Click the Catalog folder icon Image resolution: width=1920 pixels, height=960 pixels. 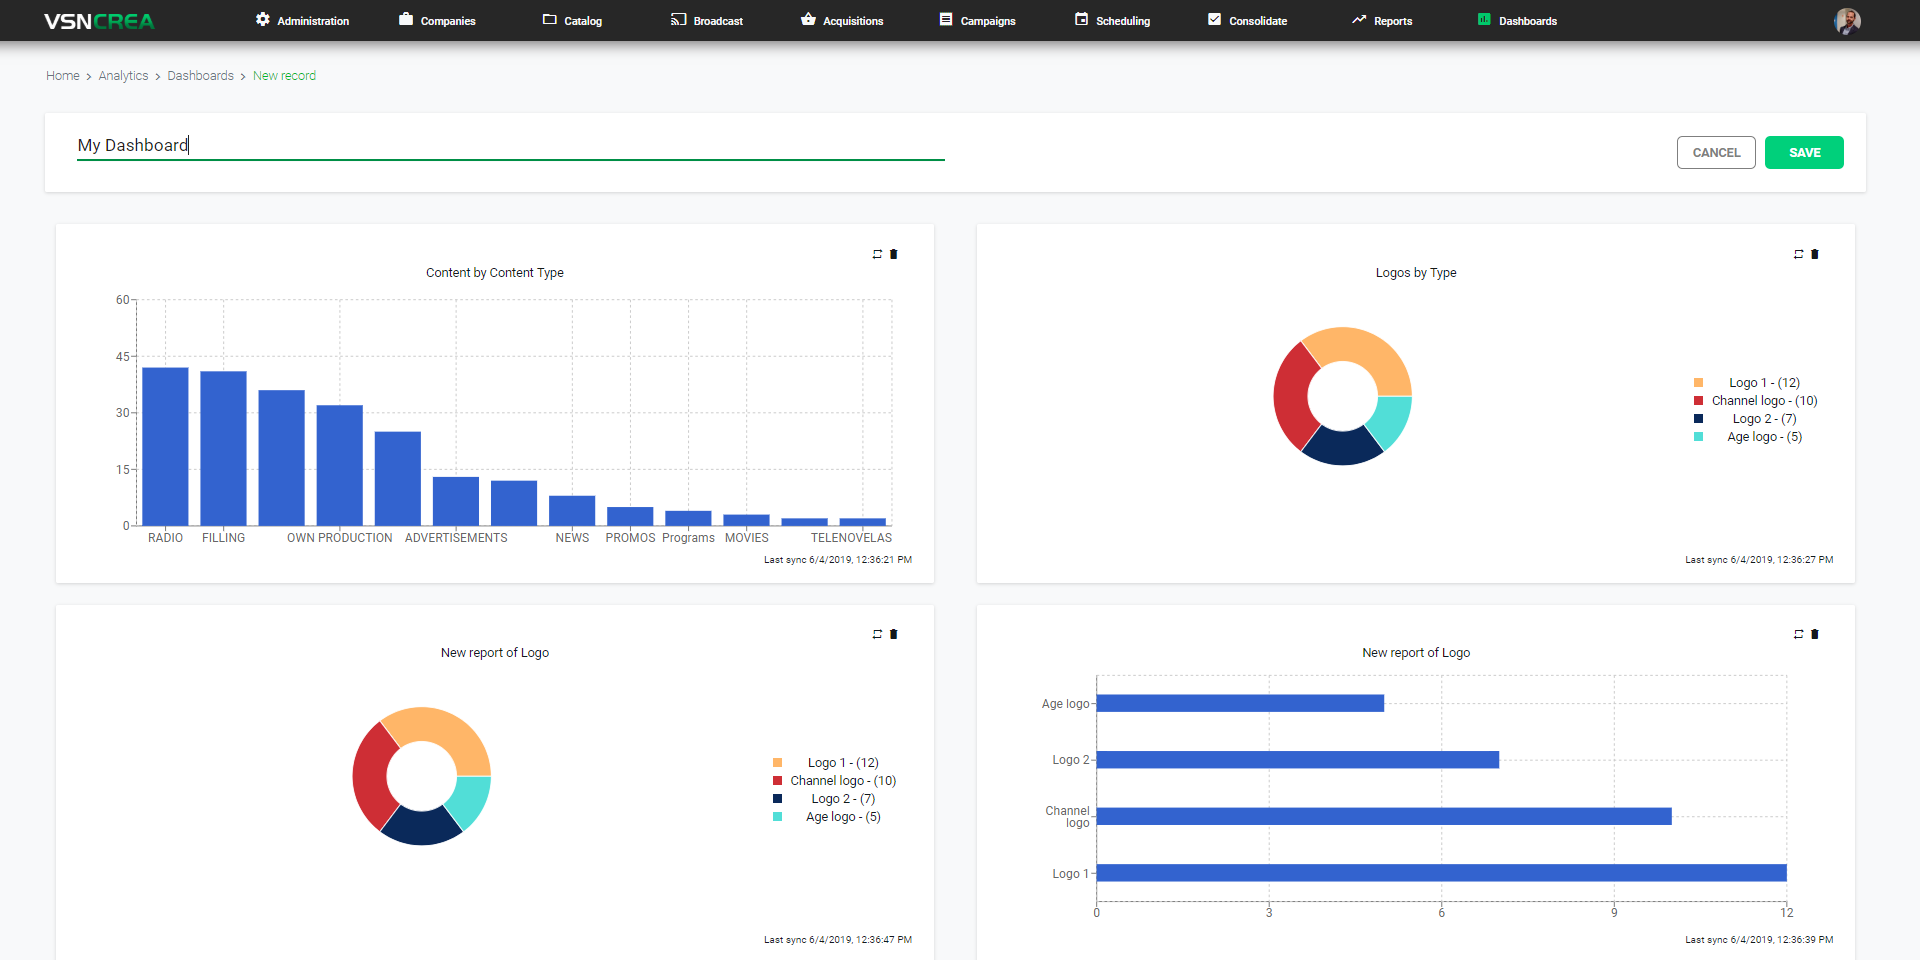click(549, 19)
